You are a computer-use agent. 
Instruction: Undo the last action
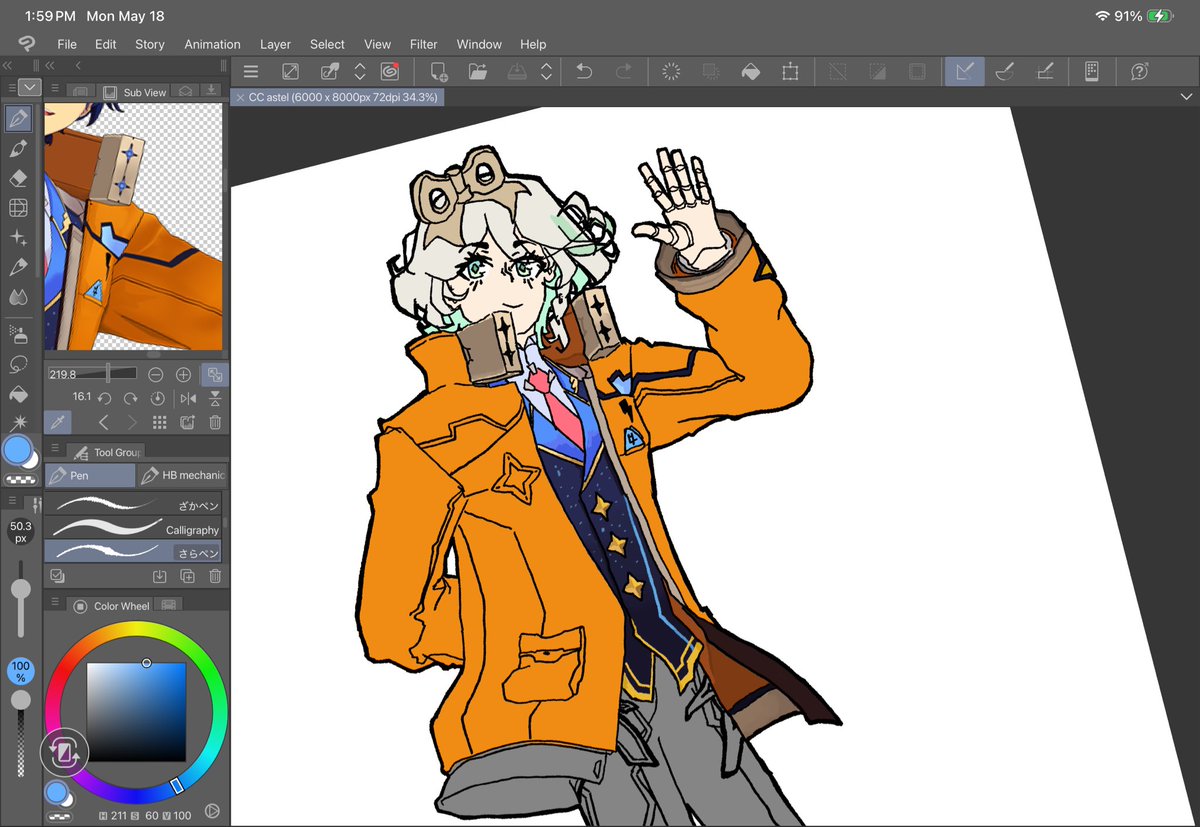pyautogui.click(x=584, y=71)
